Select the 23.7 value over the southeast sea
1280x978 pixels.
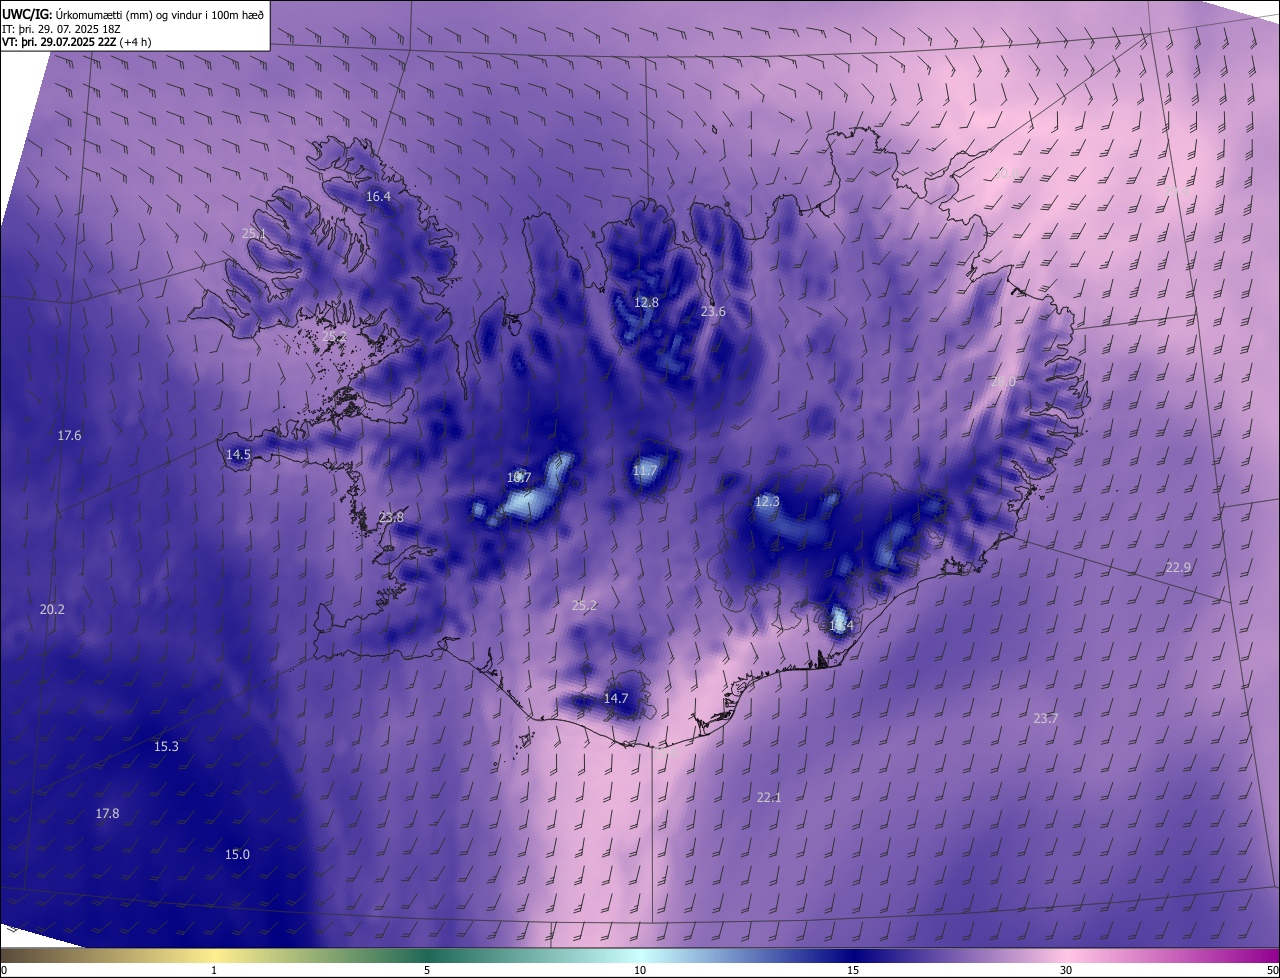click(1045, 719)
